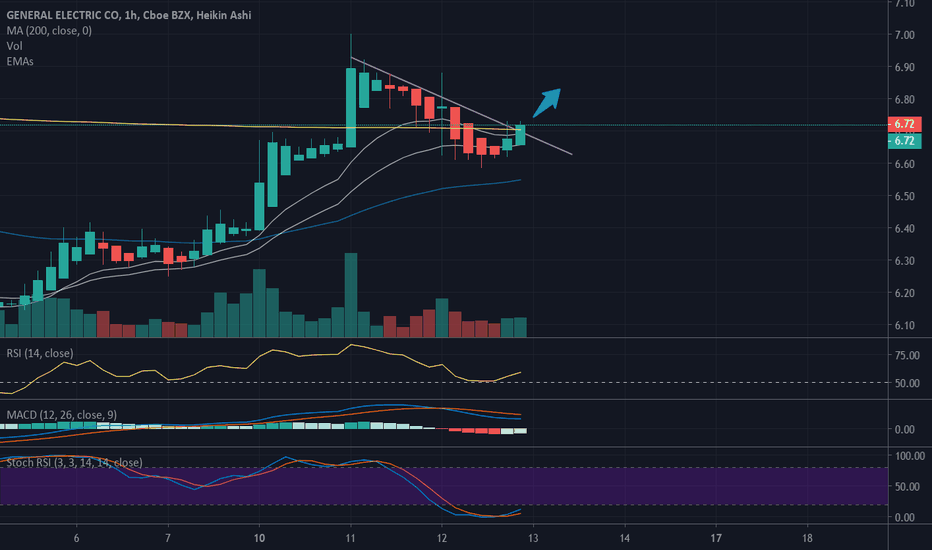This screenshot has height=550, width=932.
Task: Select the Vol indicator label
Action: coord(14,46)
